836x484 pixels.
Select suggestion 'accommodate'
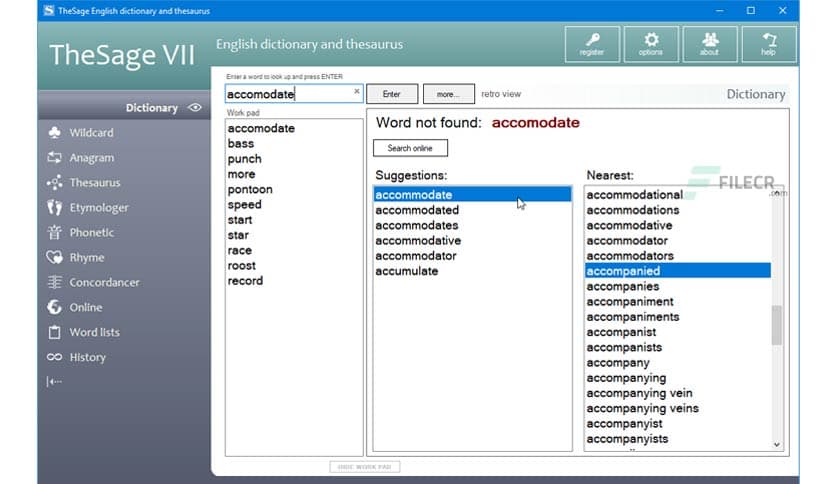(x=472, y=195)
